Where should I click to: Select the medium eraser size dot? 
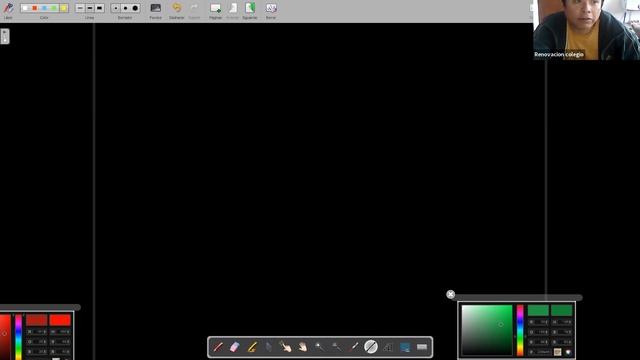coord(125,8)
